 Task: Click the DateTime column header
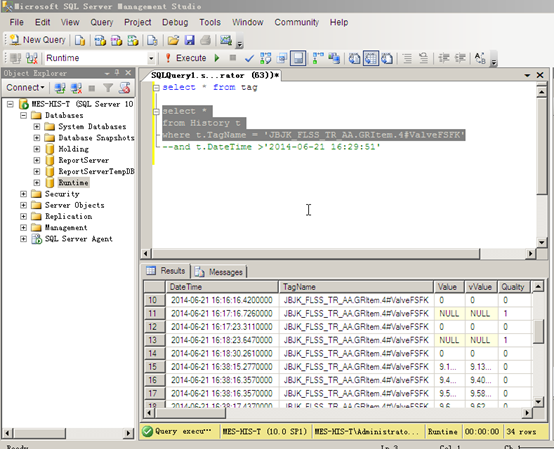coord(222,287)
